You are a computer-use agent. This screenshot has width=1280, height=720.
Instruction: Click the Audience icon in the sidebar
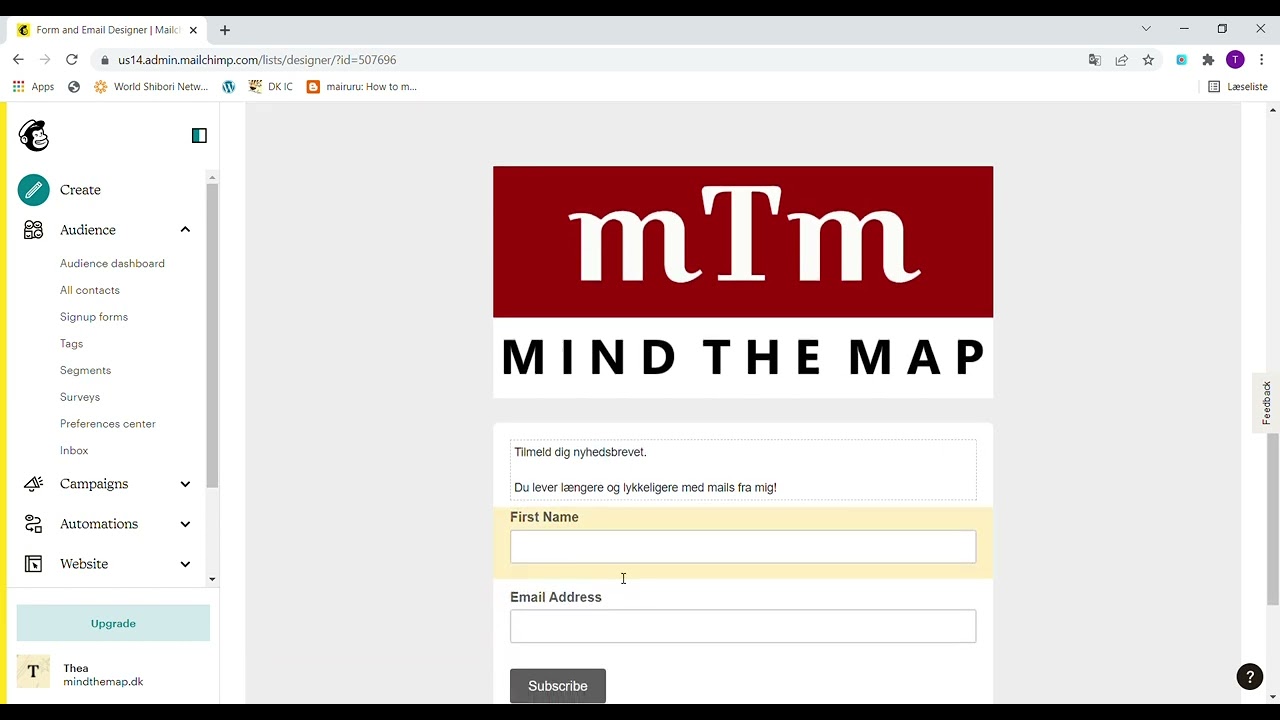pos(33,230)
